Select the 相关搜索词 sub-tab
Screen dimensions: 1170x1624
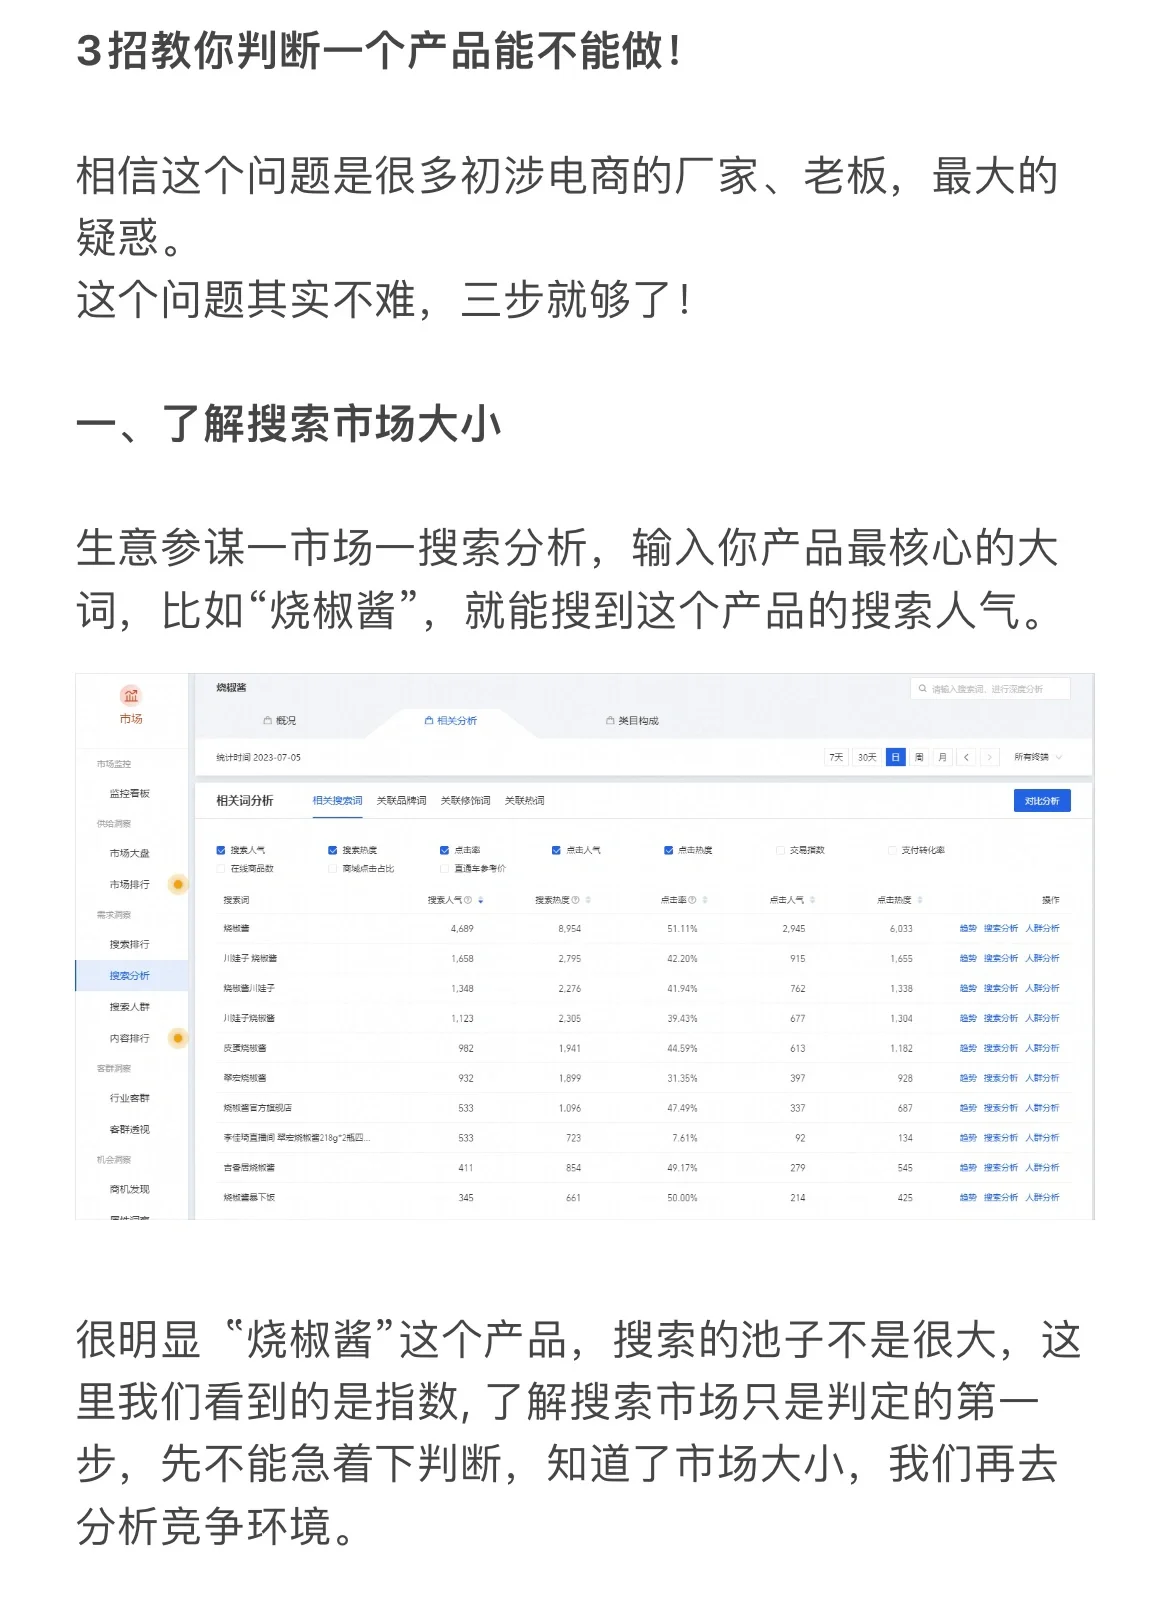tap(337, 800)
